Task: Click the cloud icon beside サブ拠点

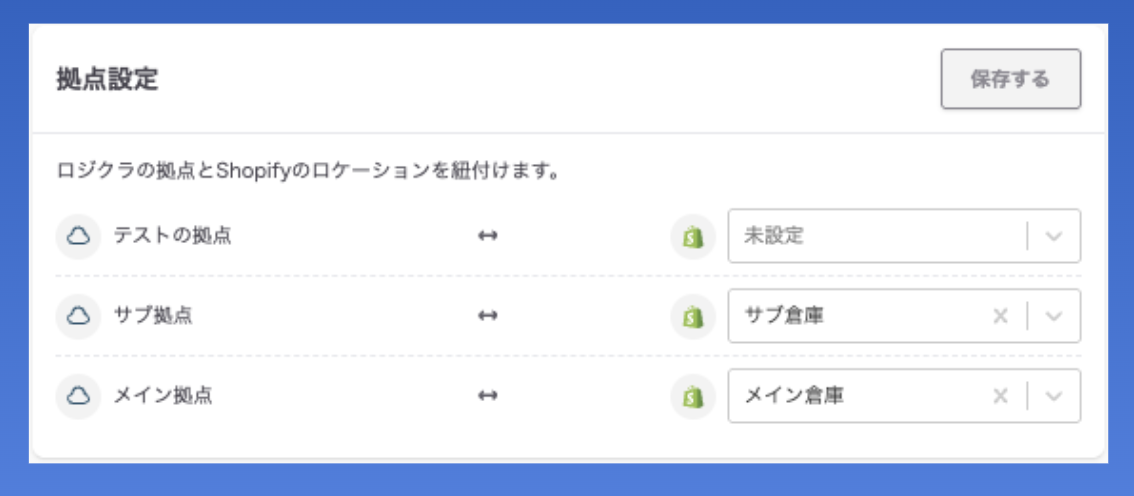Action: coord(78,316)
